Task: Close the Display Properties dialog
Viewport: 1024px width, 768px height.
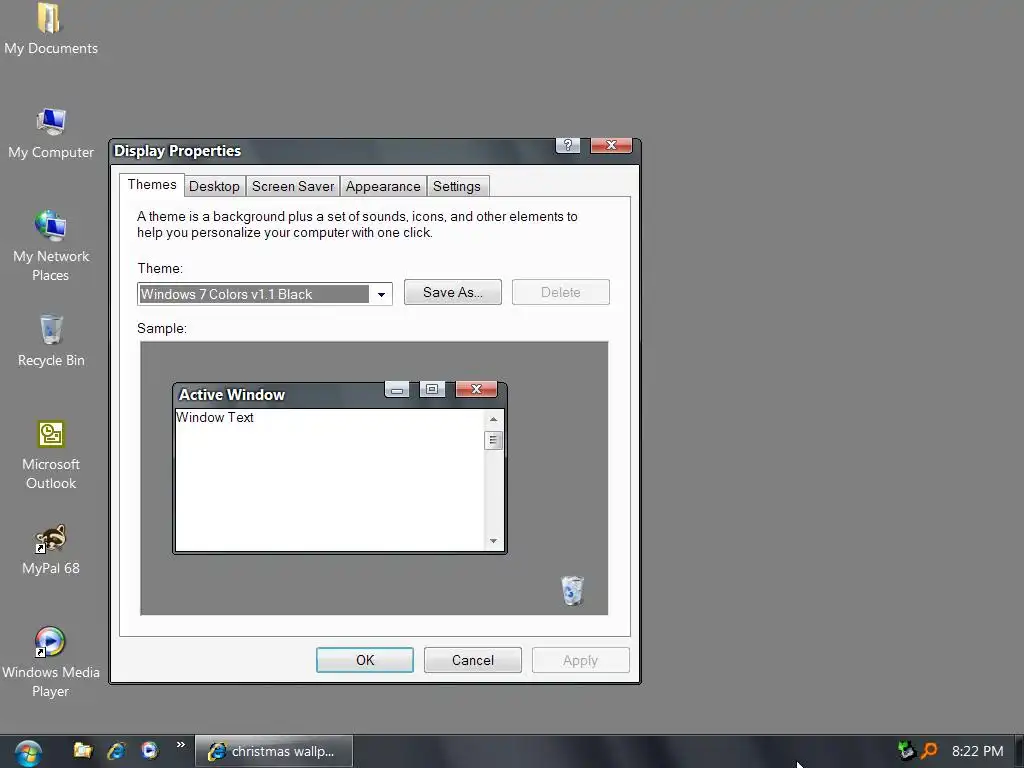Action: [x=611, y=145]
